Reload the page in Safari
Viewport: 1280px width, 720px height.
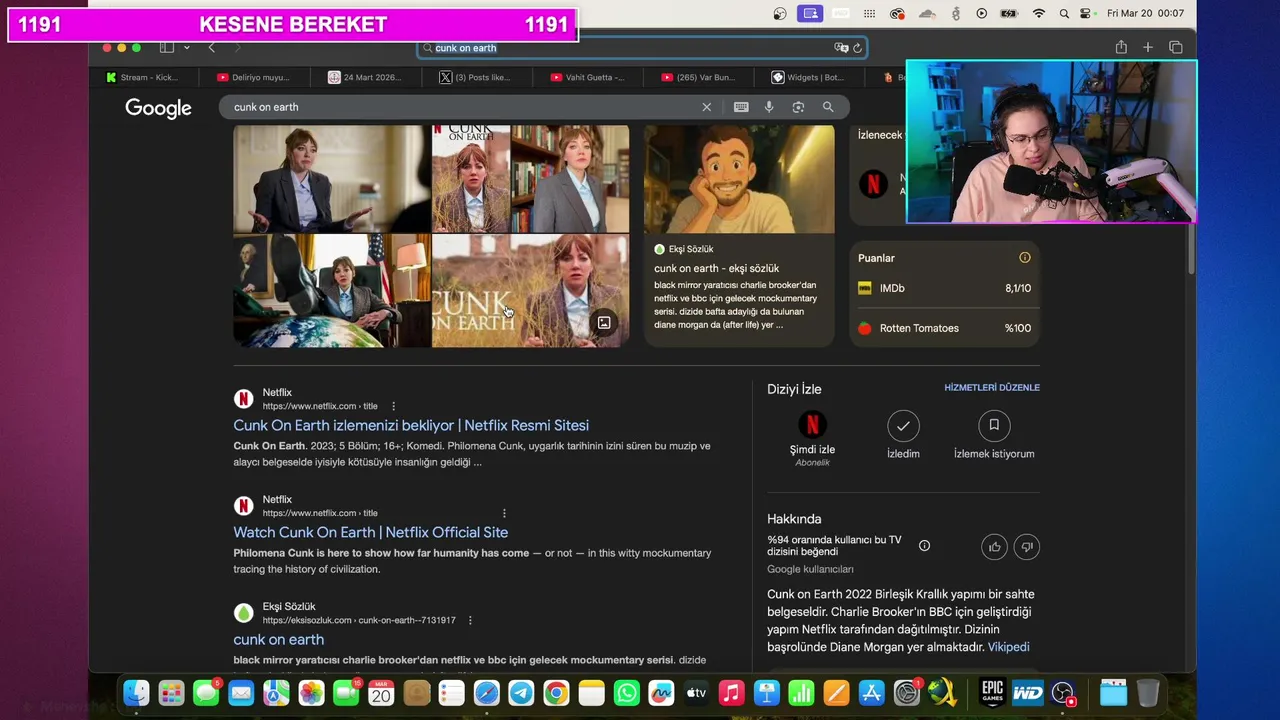(x=857, y=48)
